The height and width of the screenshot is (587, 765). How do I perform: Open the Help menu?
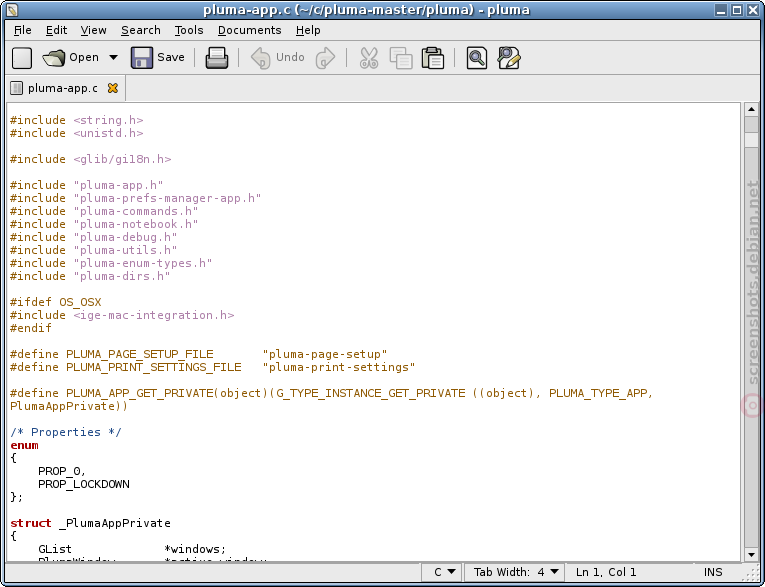[308, 30]
